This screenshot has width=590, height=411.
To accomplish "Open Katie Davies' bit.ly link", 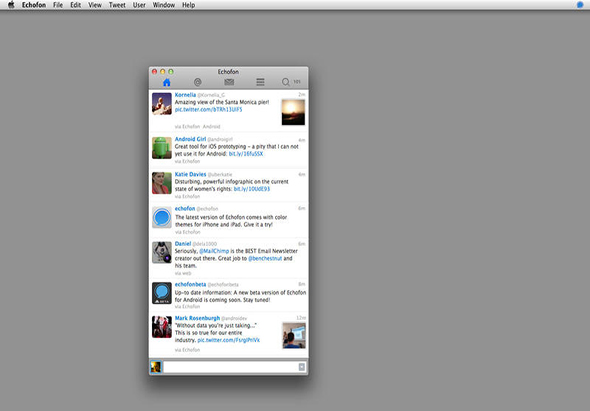I will tap(252, 189).
